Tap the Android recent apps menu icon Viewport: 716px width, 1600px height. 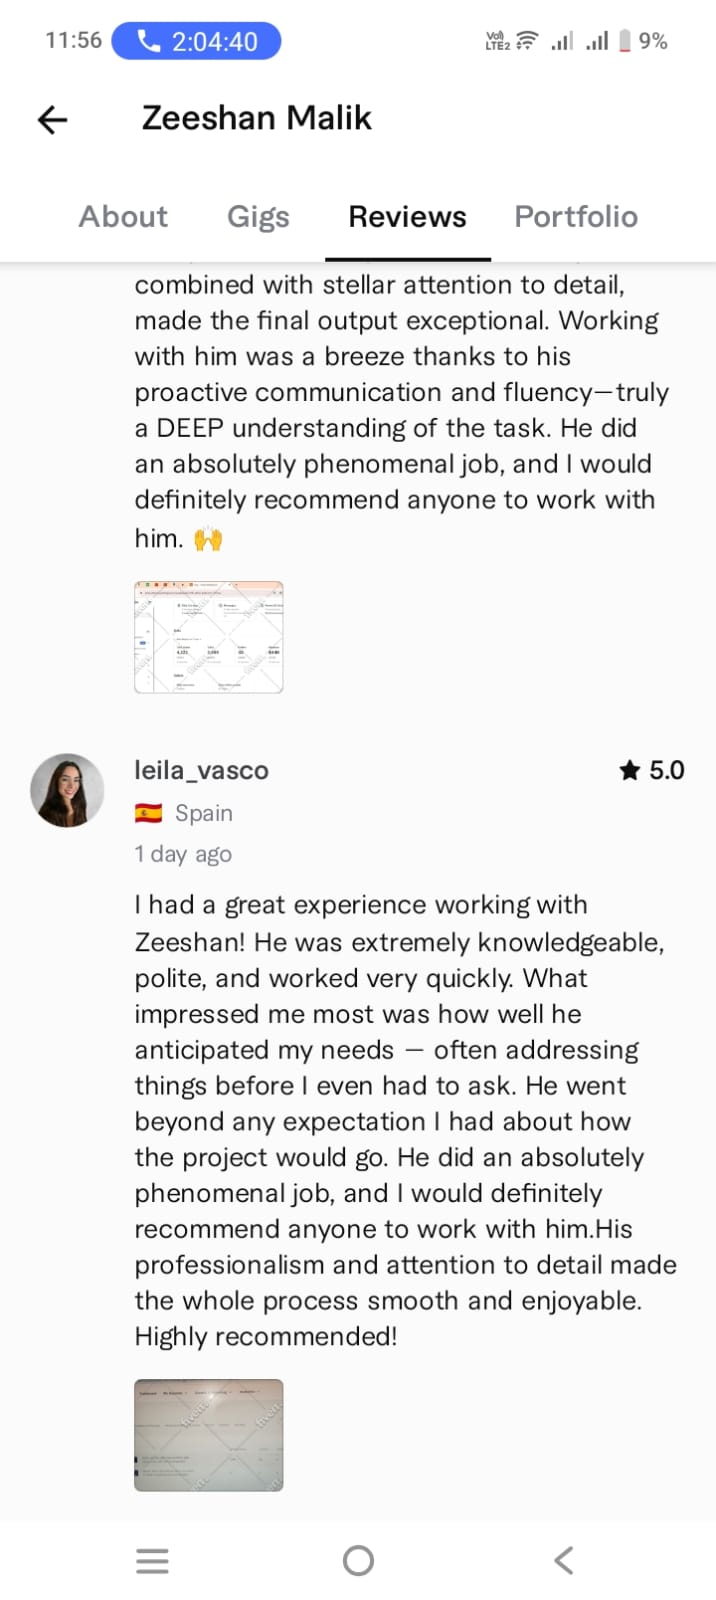point(152,1561)
